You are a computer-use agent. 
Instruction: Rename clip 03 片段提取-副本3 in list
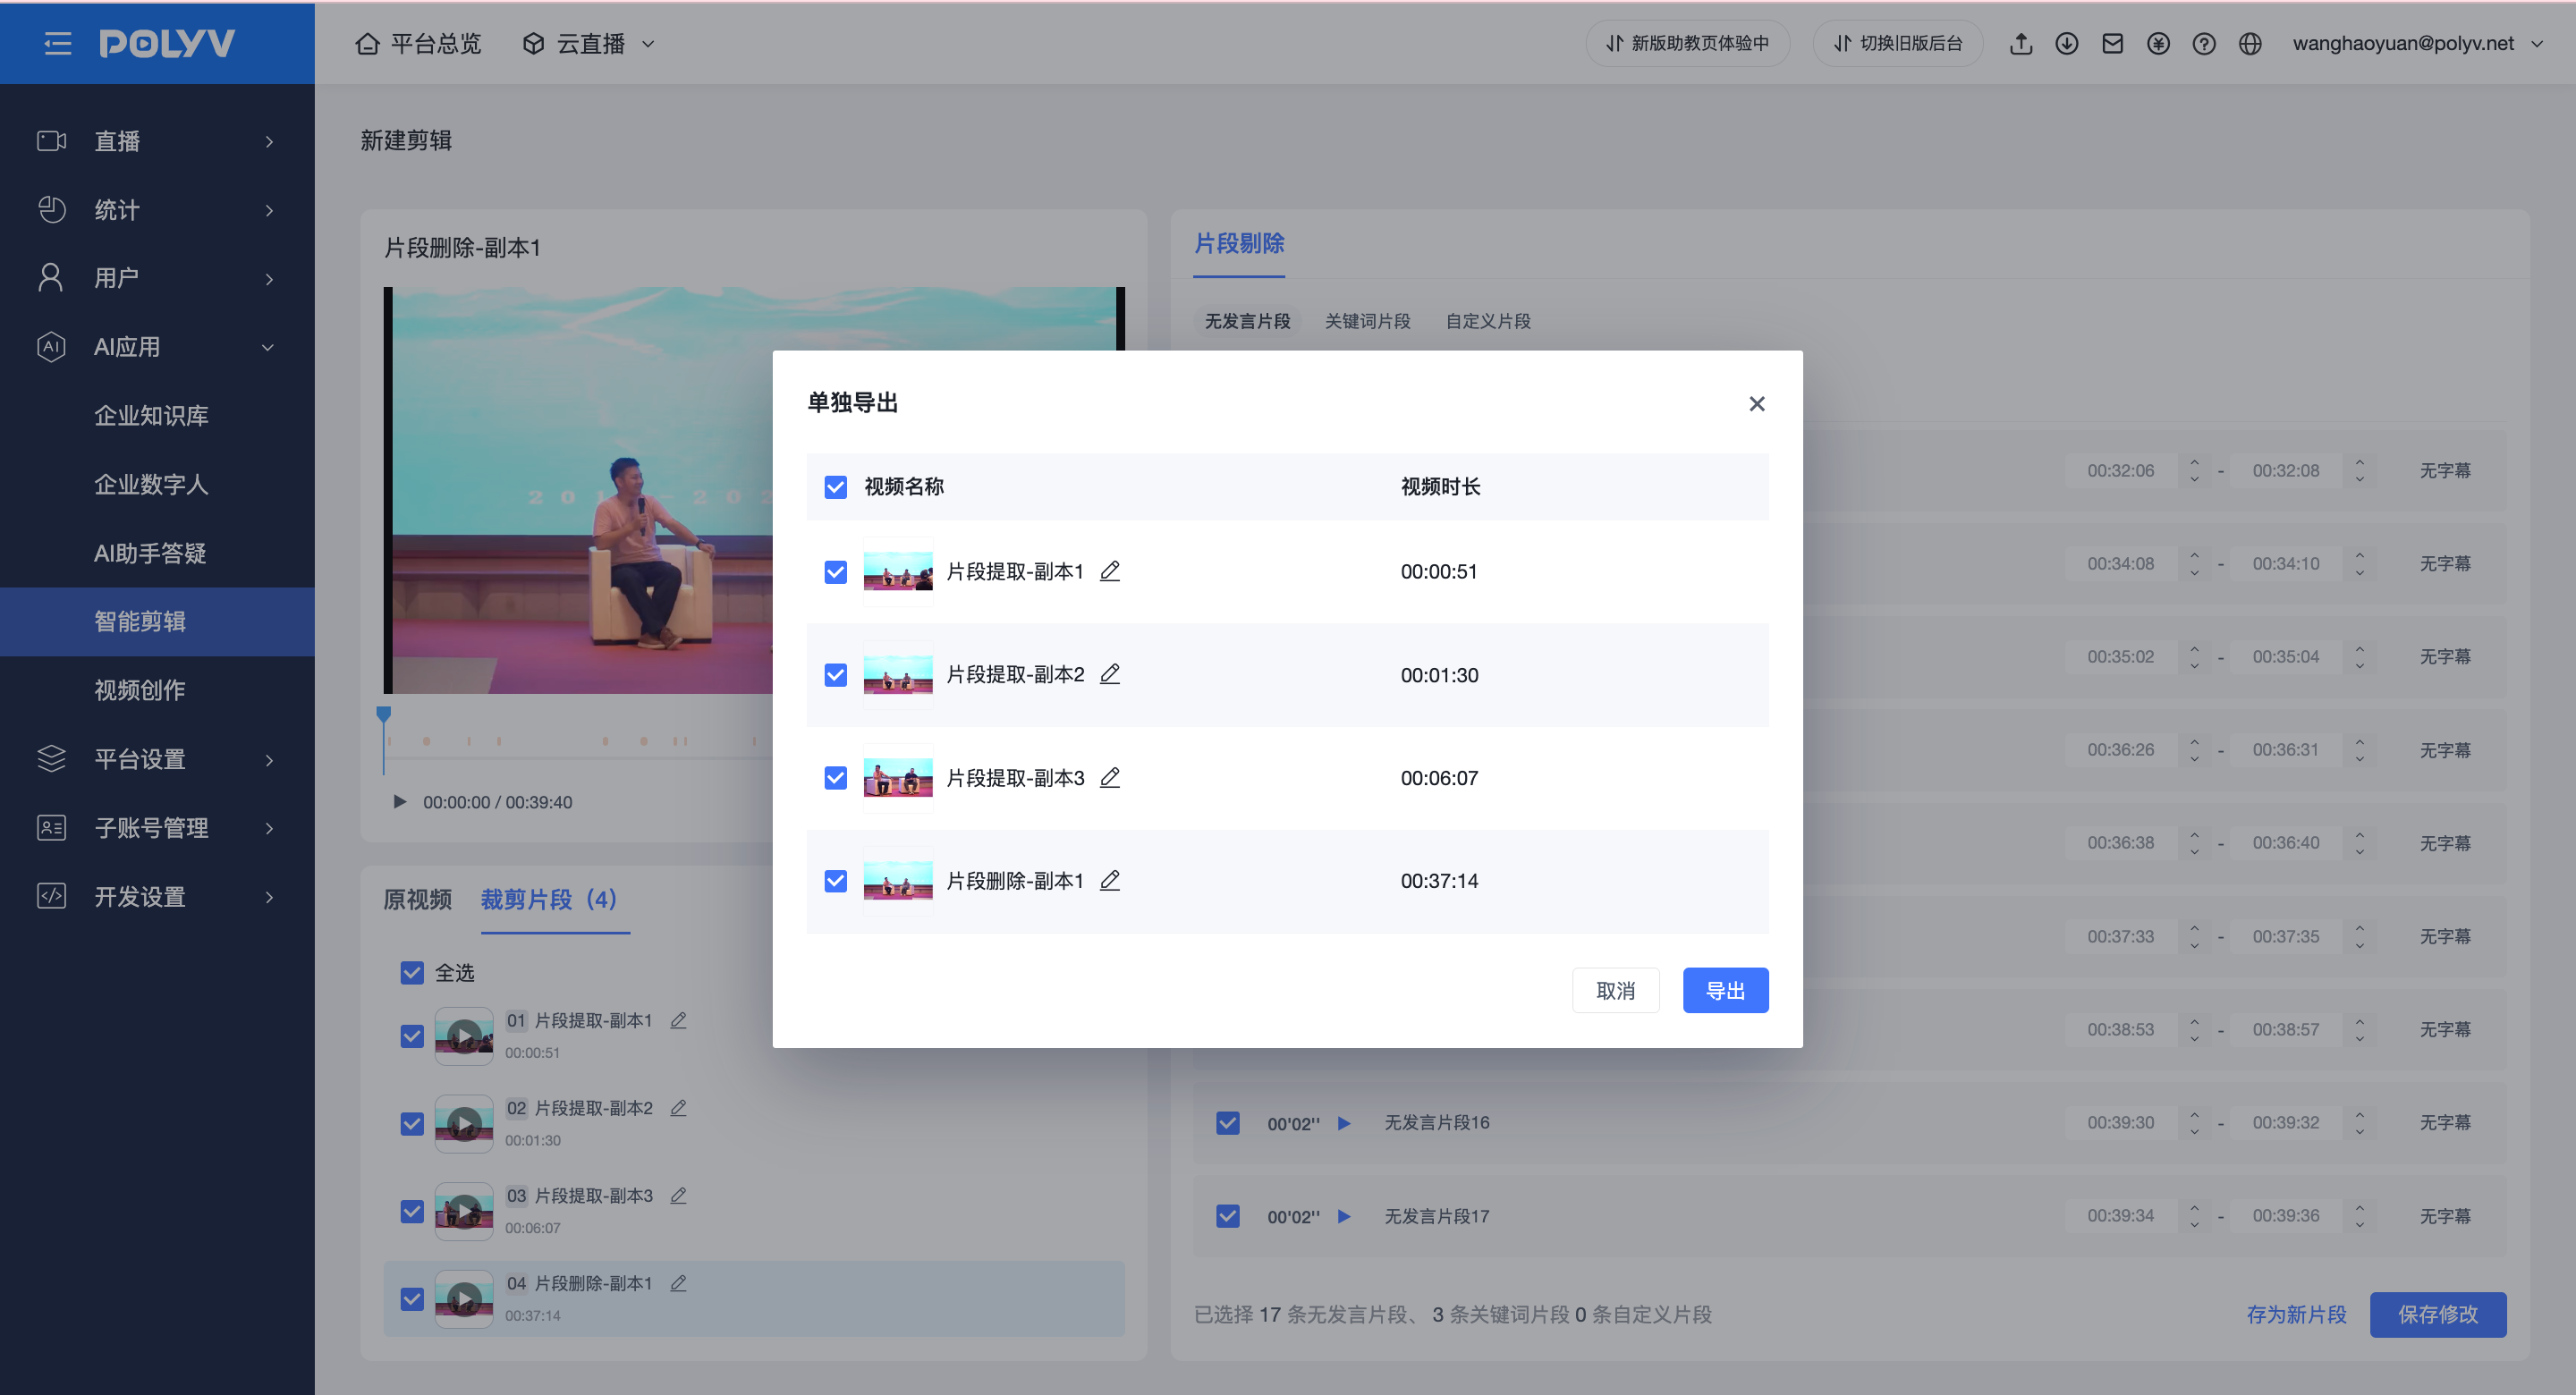pos(679,1195)
